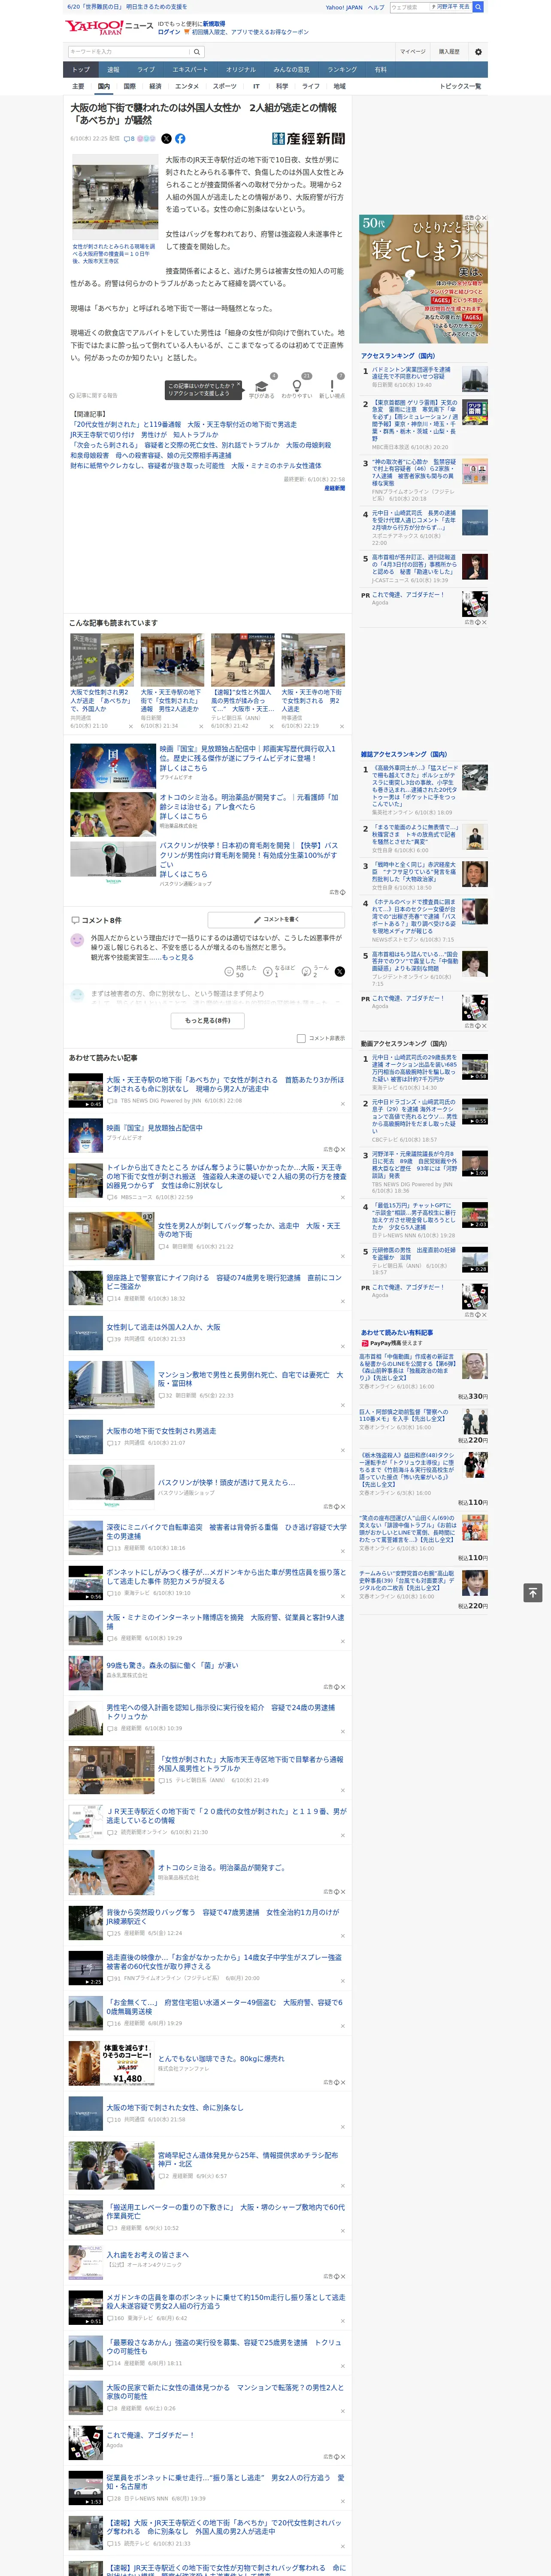Open the ランキング tab
The width and height of the screenshot is (551, 2576).
342,70
